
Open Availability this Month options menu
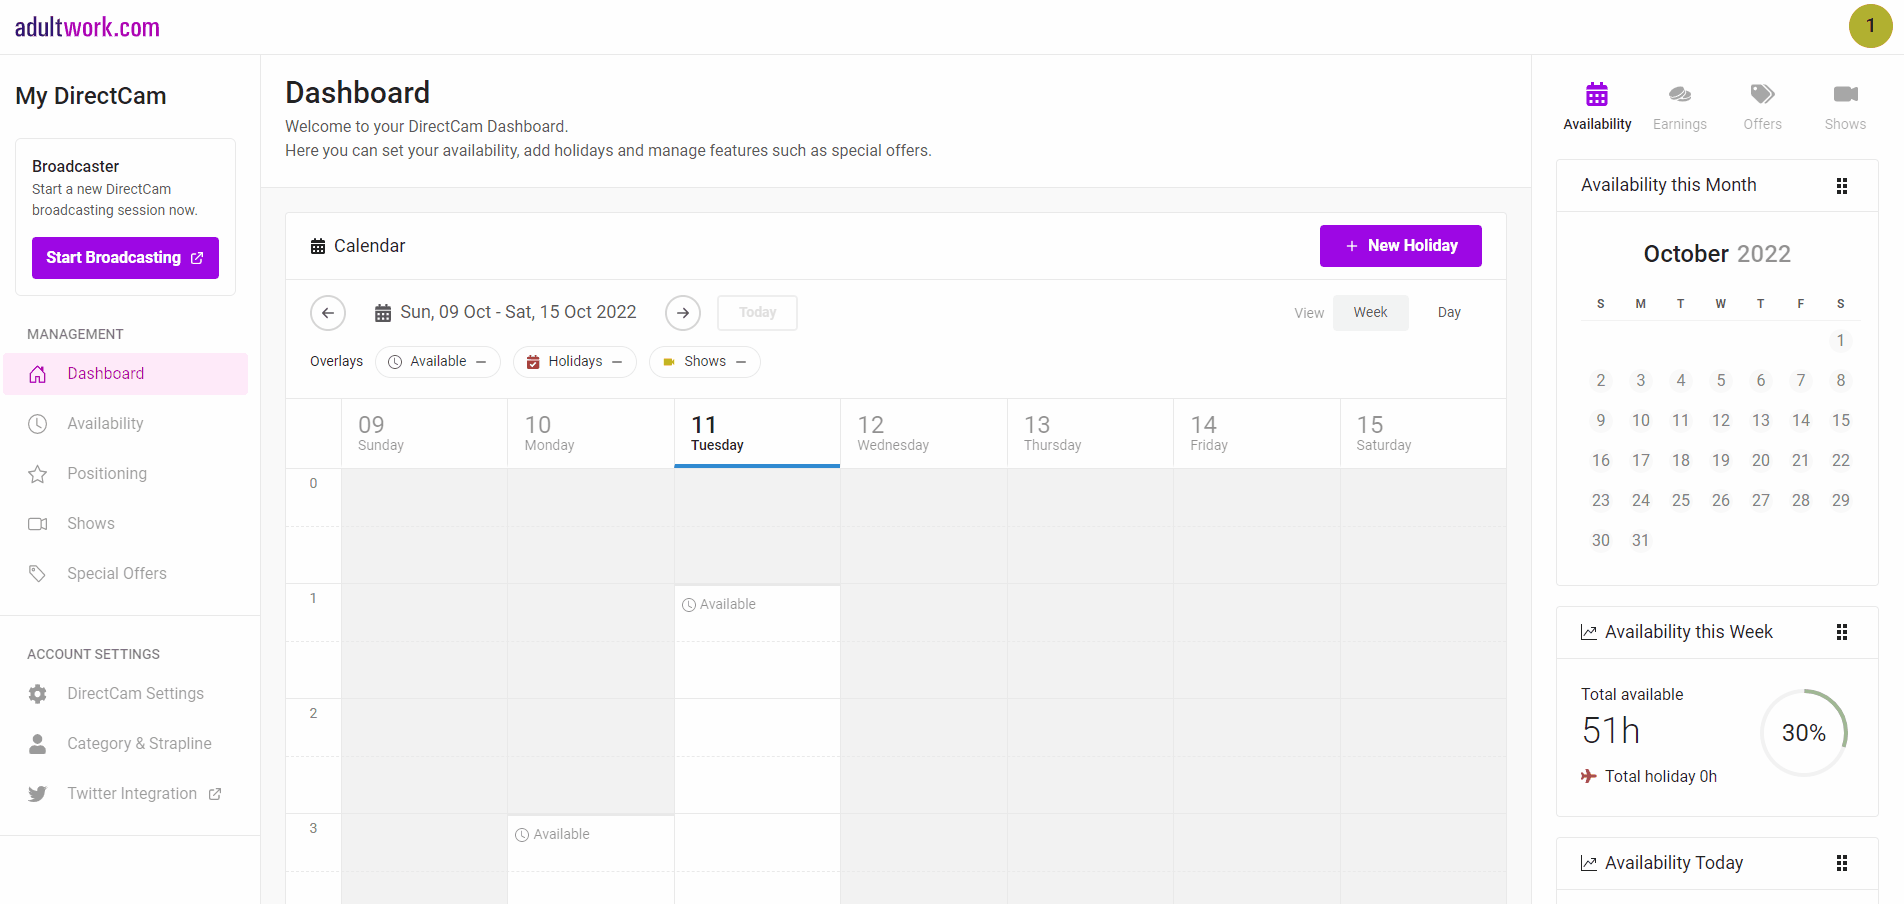click(x=1842, y=186)
